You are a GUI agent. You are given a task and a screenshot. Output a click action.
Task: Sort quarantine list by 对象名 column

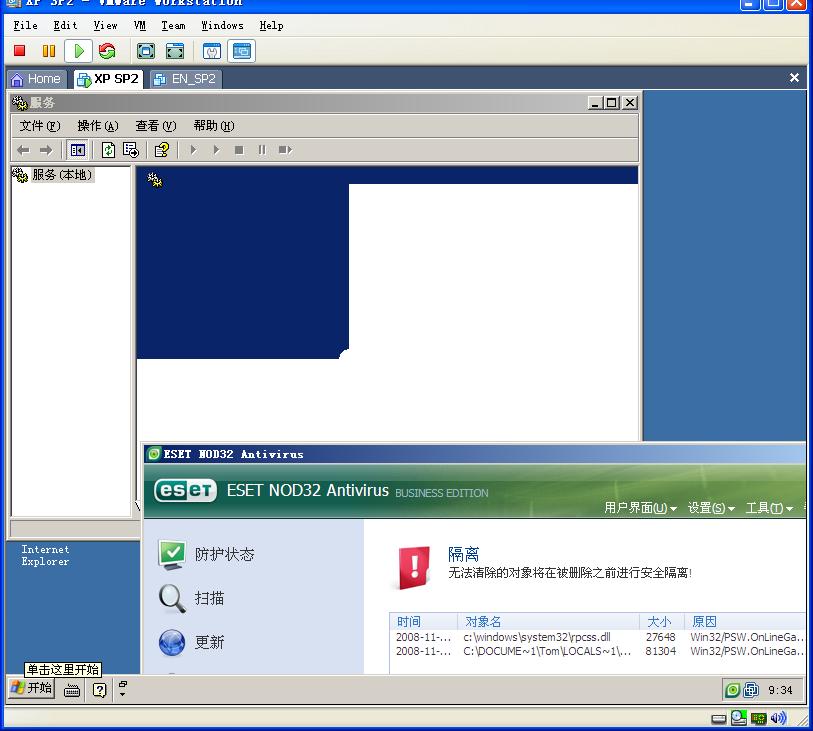(549, 621)
